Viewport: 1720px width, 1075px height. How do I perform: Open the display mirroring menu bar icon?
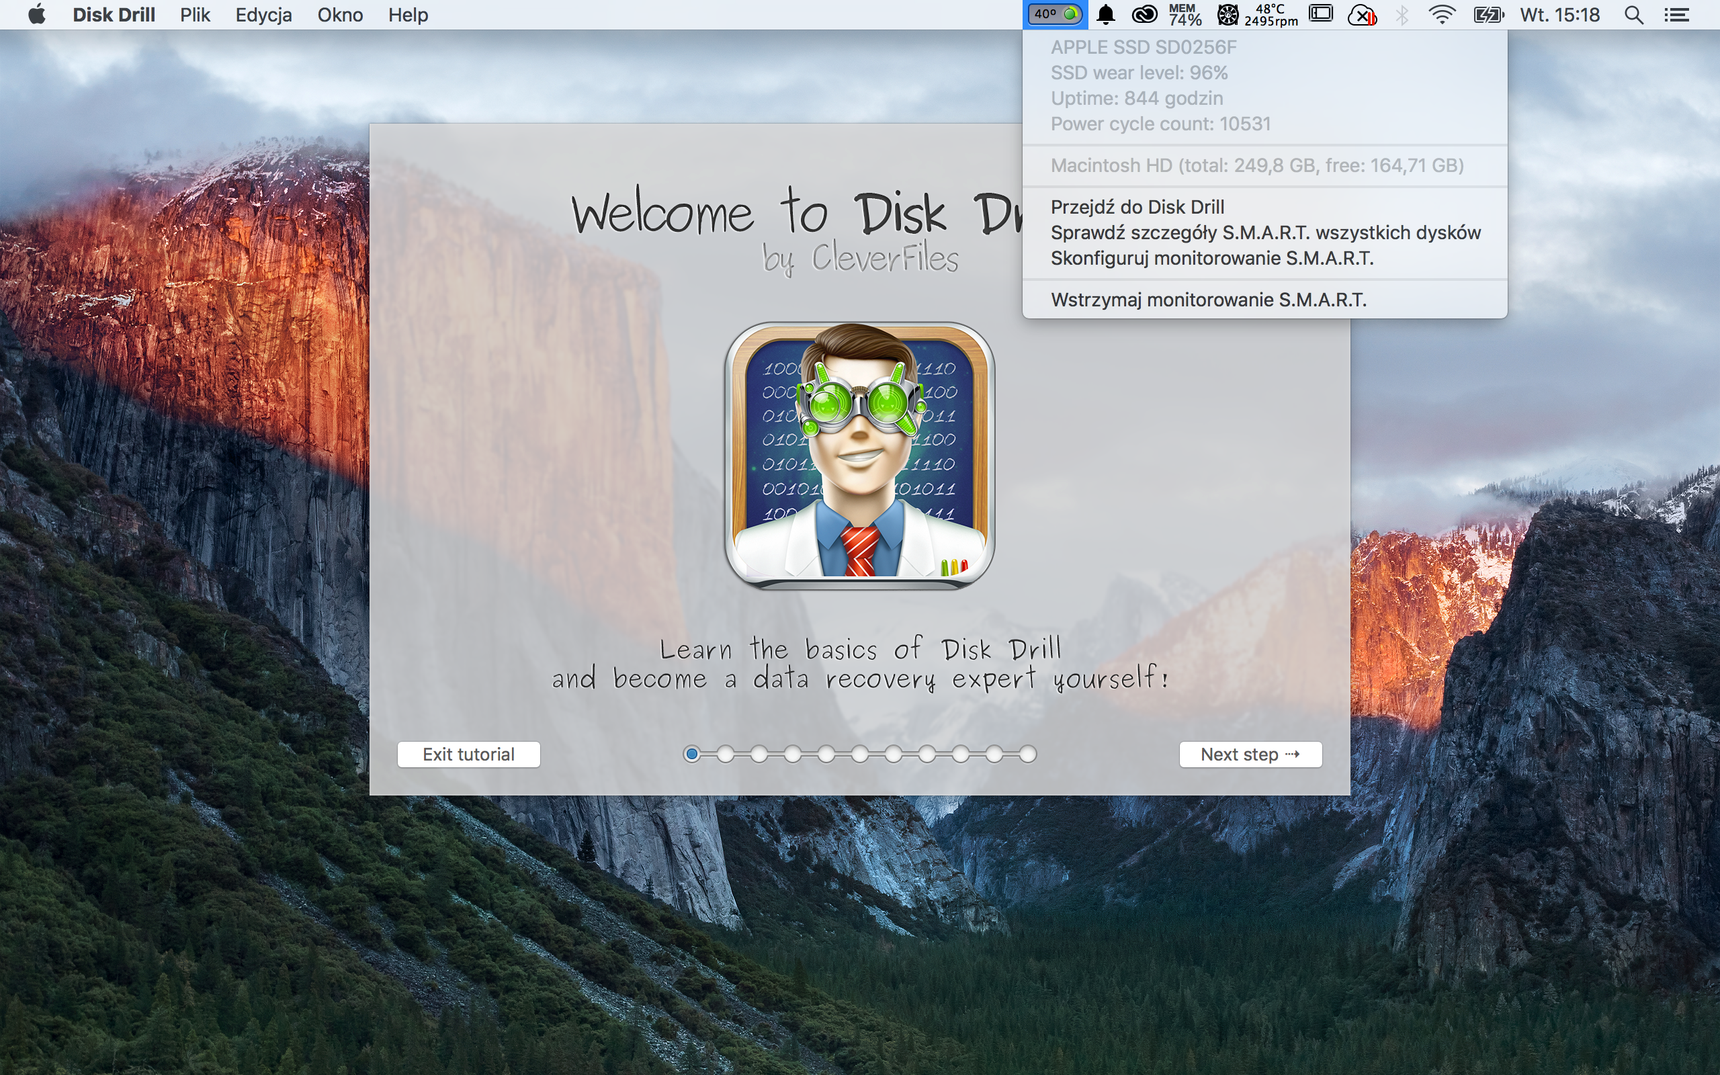(1321, 14)
